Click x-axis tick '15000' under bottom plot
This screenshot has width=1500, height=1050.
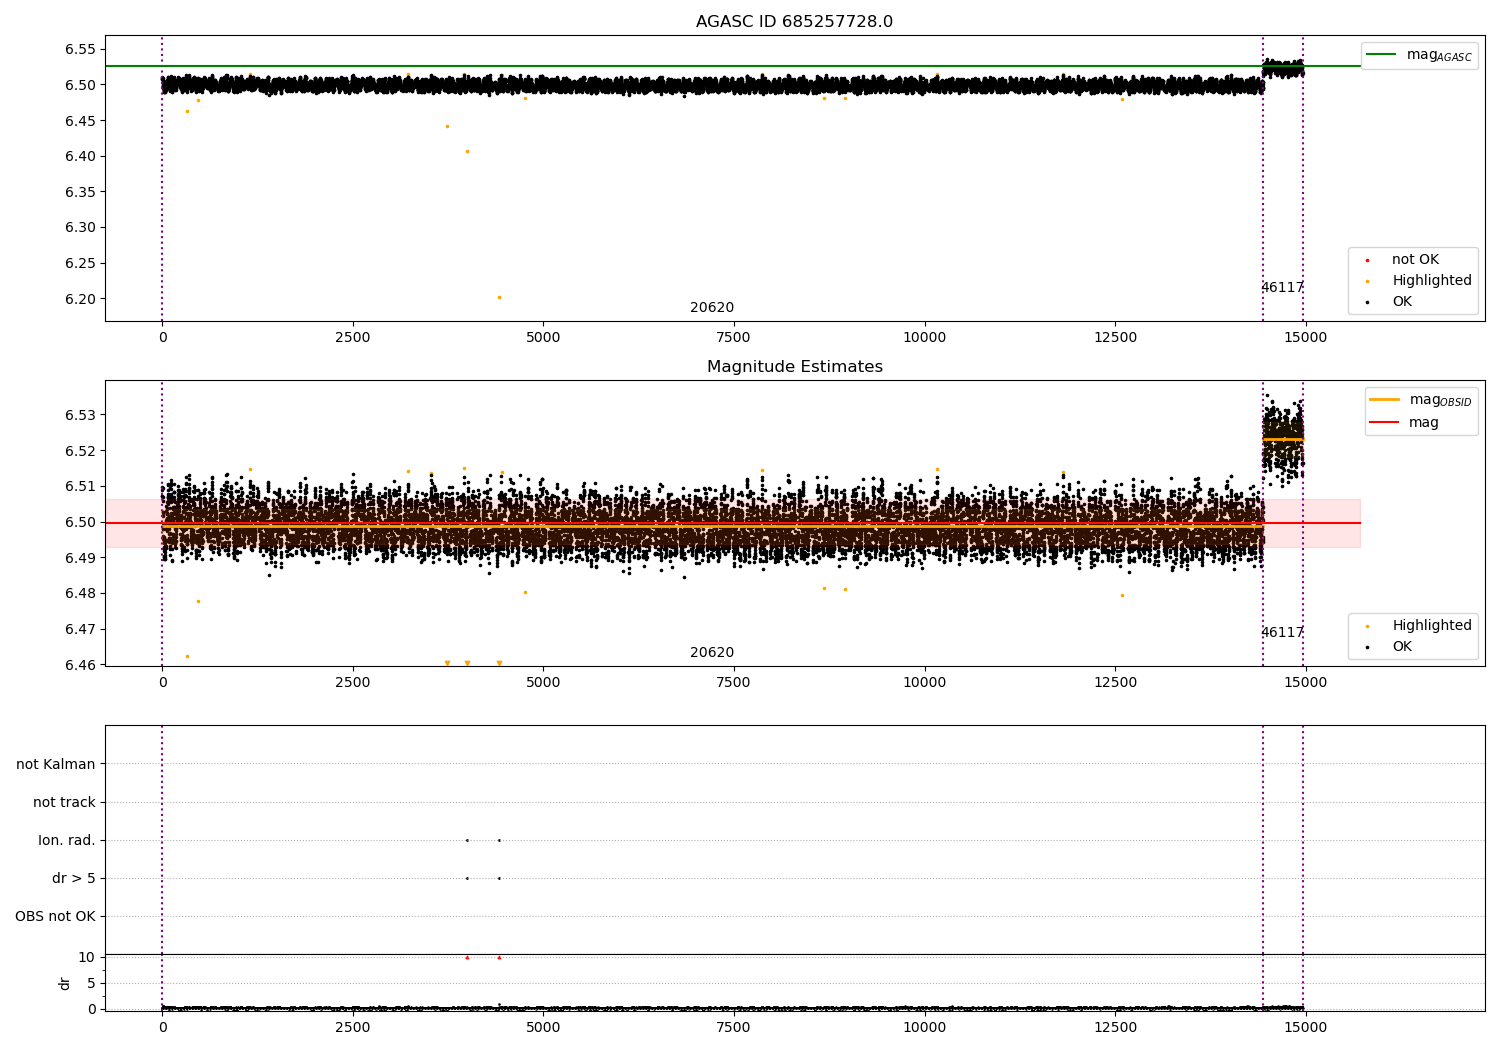[1305, 1027]
